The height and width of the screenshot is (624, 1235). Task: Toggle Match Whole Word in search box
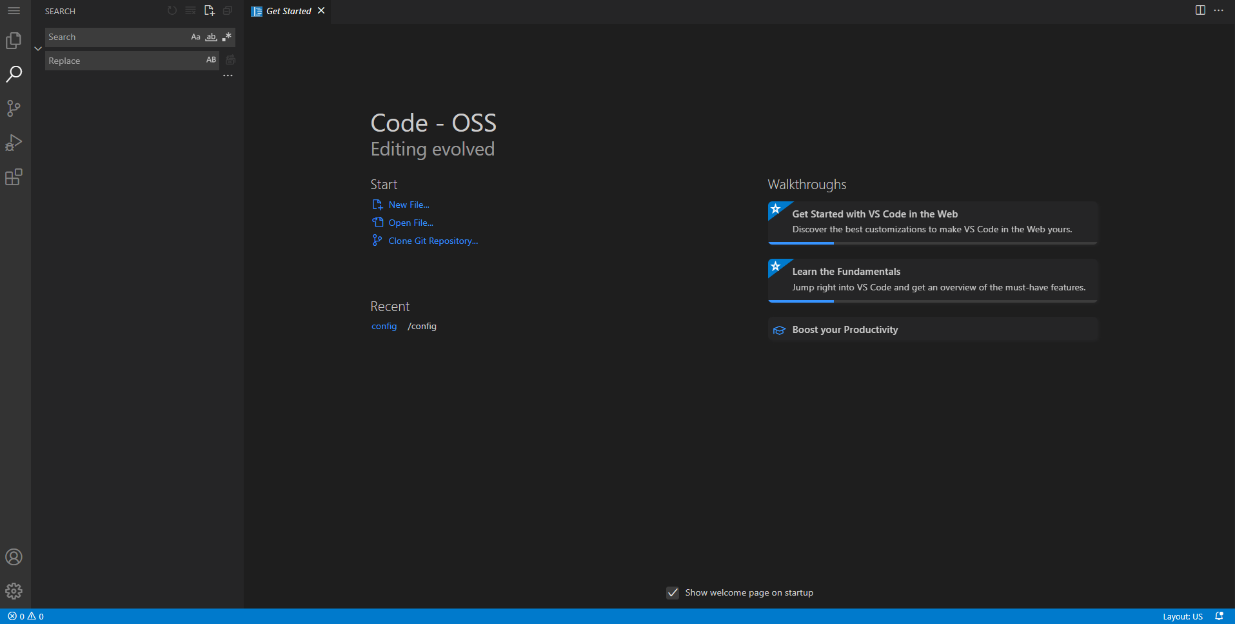point(211,37)
